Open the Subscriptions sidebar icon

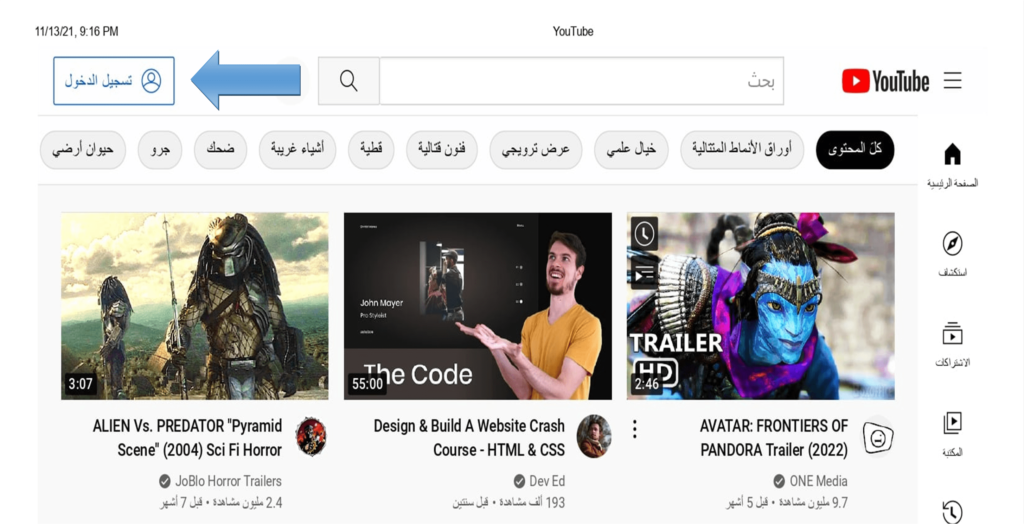point(952,334)
